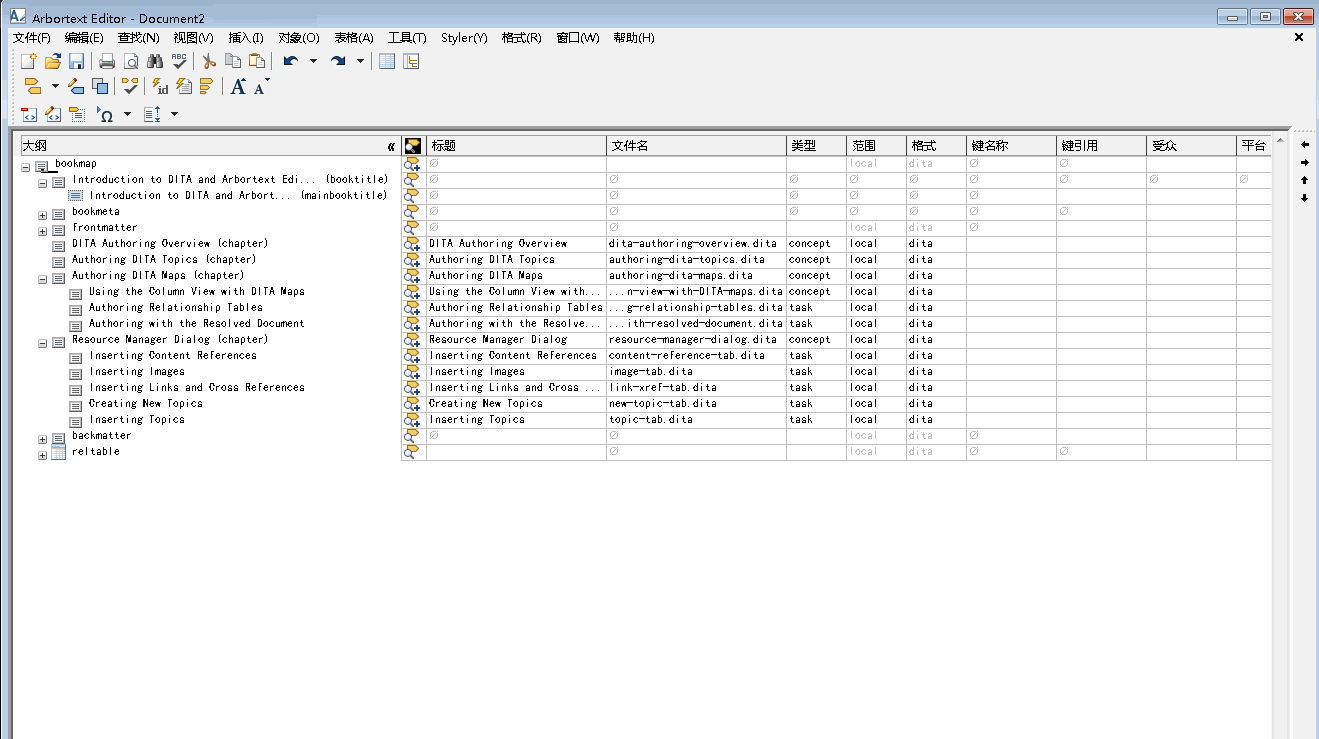Viewport: 1319px width, 739px height.
Task: Click the locate icon in the column header
Action: pyautogui.click(x=413, y=146)
